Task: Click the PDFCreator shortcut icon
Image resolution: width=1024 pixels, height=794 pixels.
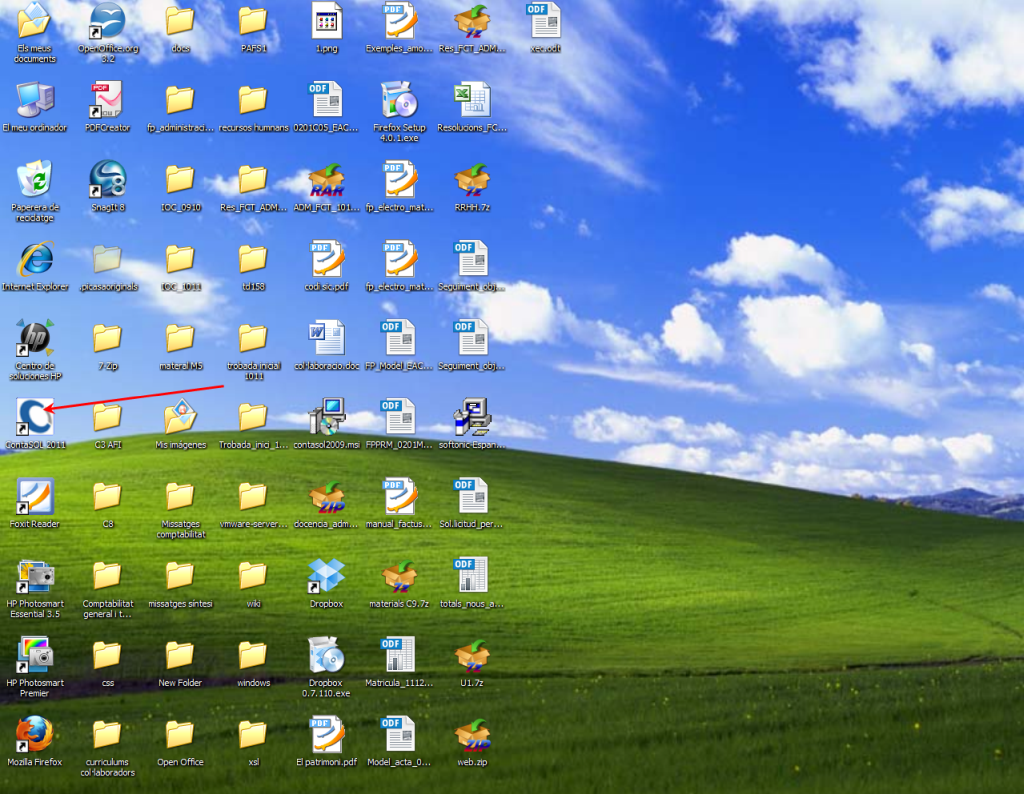Action: [x=106, y=100]
